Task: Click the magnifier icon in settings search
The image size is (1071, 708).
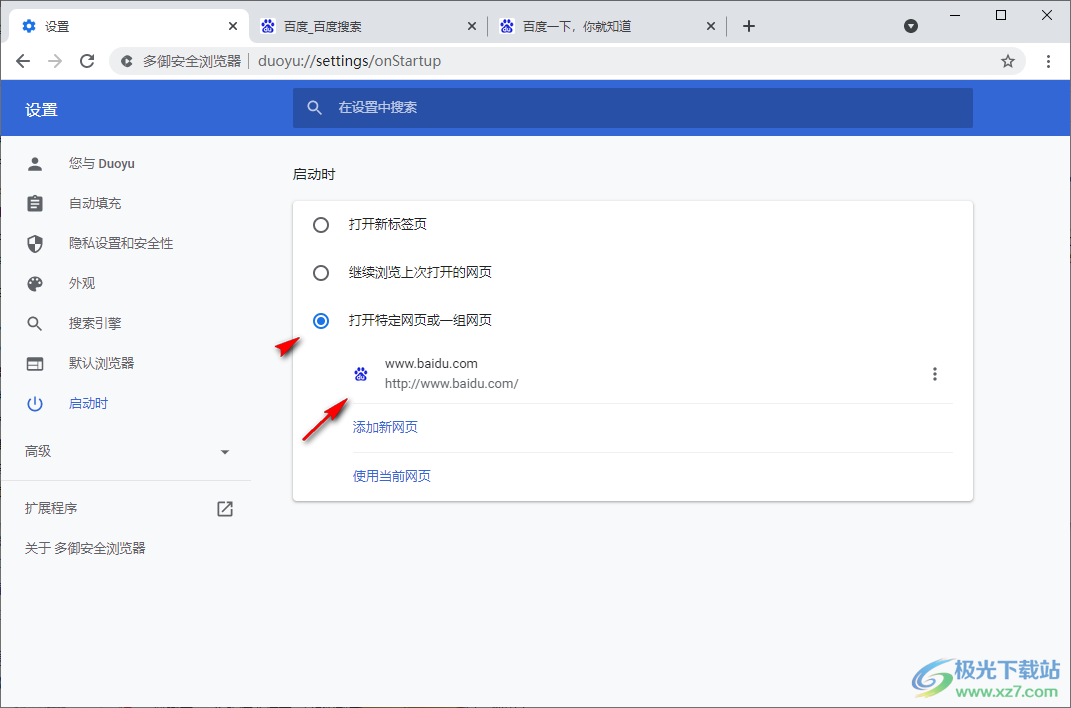Action: [314, 108]
